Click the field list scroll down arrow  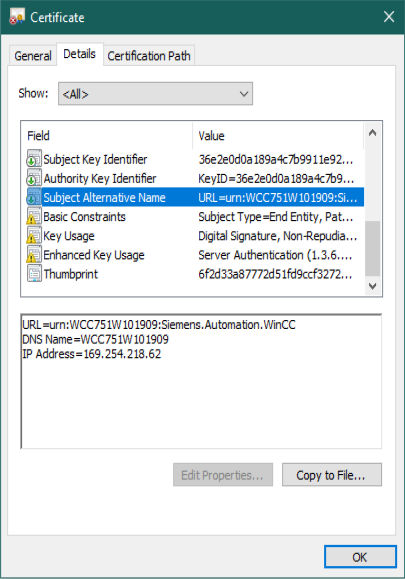pyautogui.click(x=373, y=286)
